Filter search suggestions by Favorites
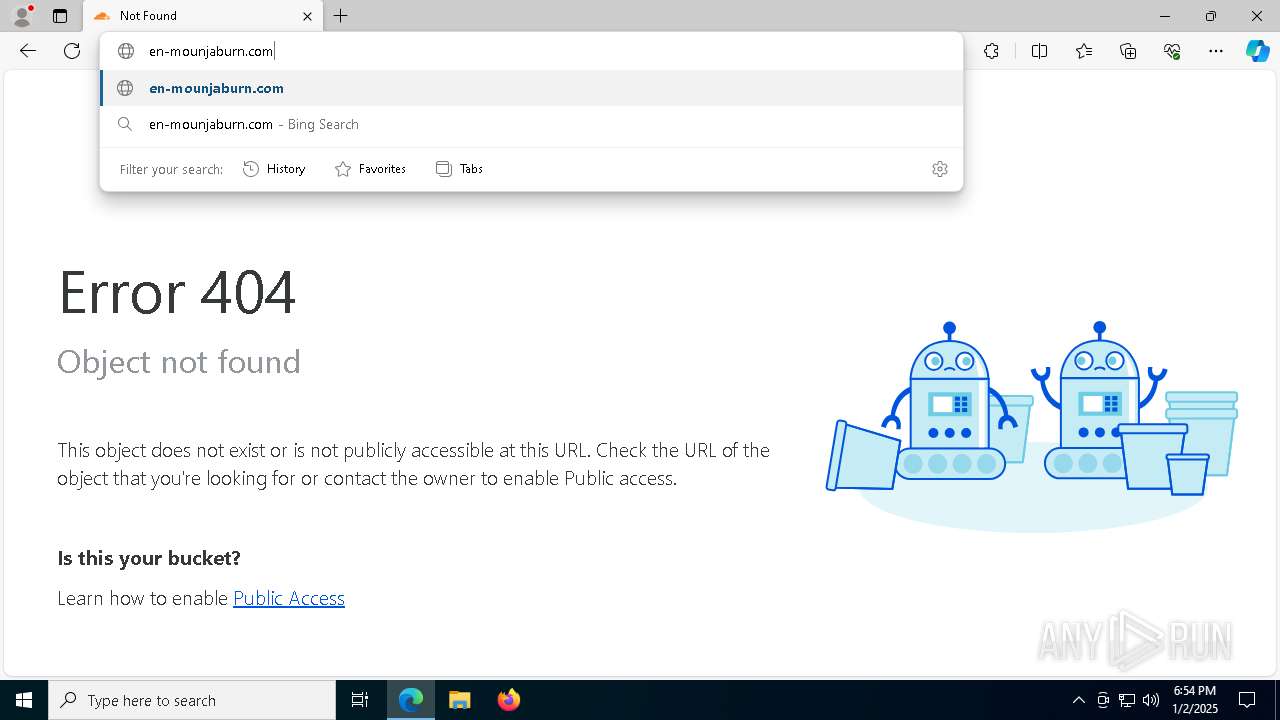This screenshot has width=1280, height=720. pyautogui.click(x=370, y=169)
